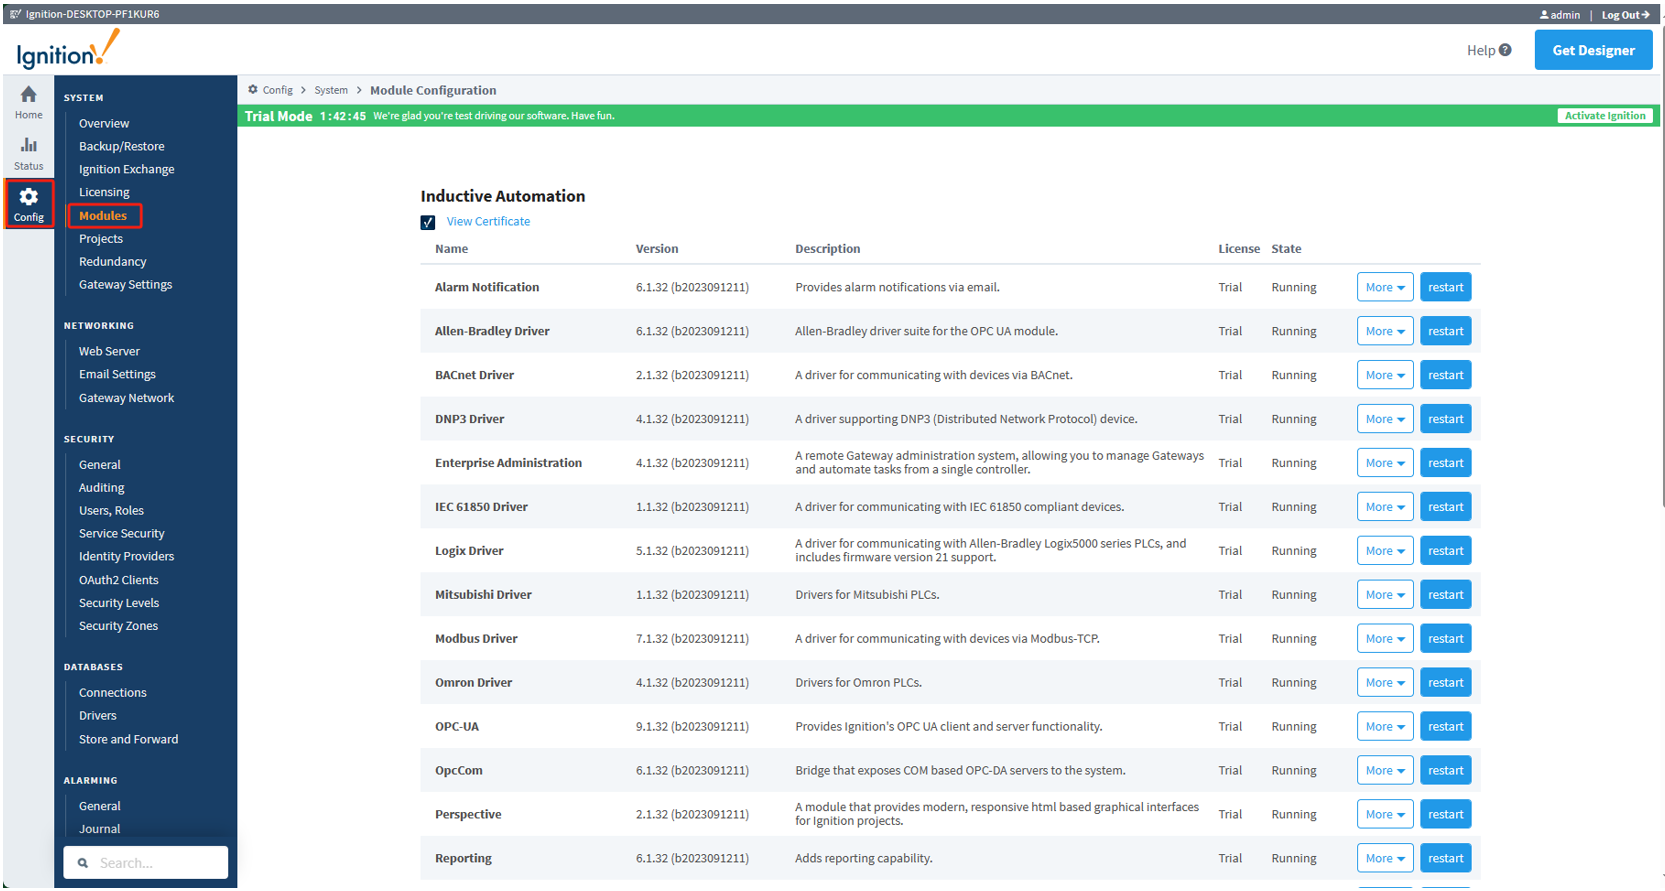Open More dropdown for Enterprise Administration

coord(1385,464)
